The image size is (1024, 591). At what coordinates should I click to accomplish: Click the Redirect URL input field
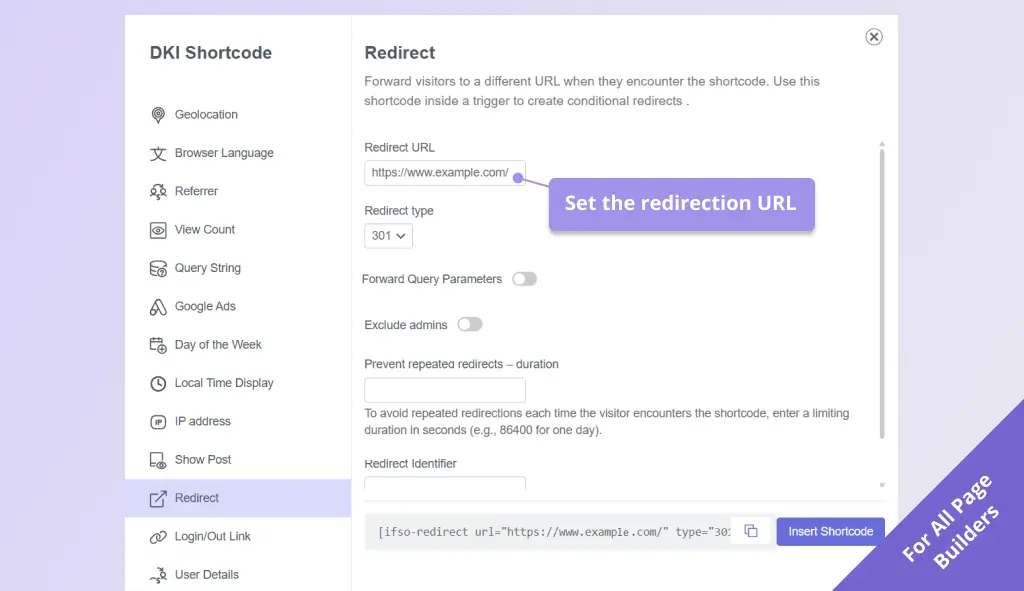click(444, 172)
